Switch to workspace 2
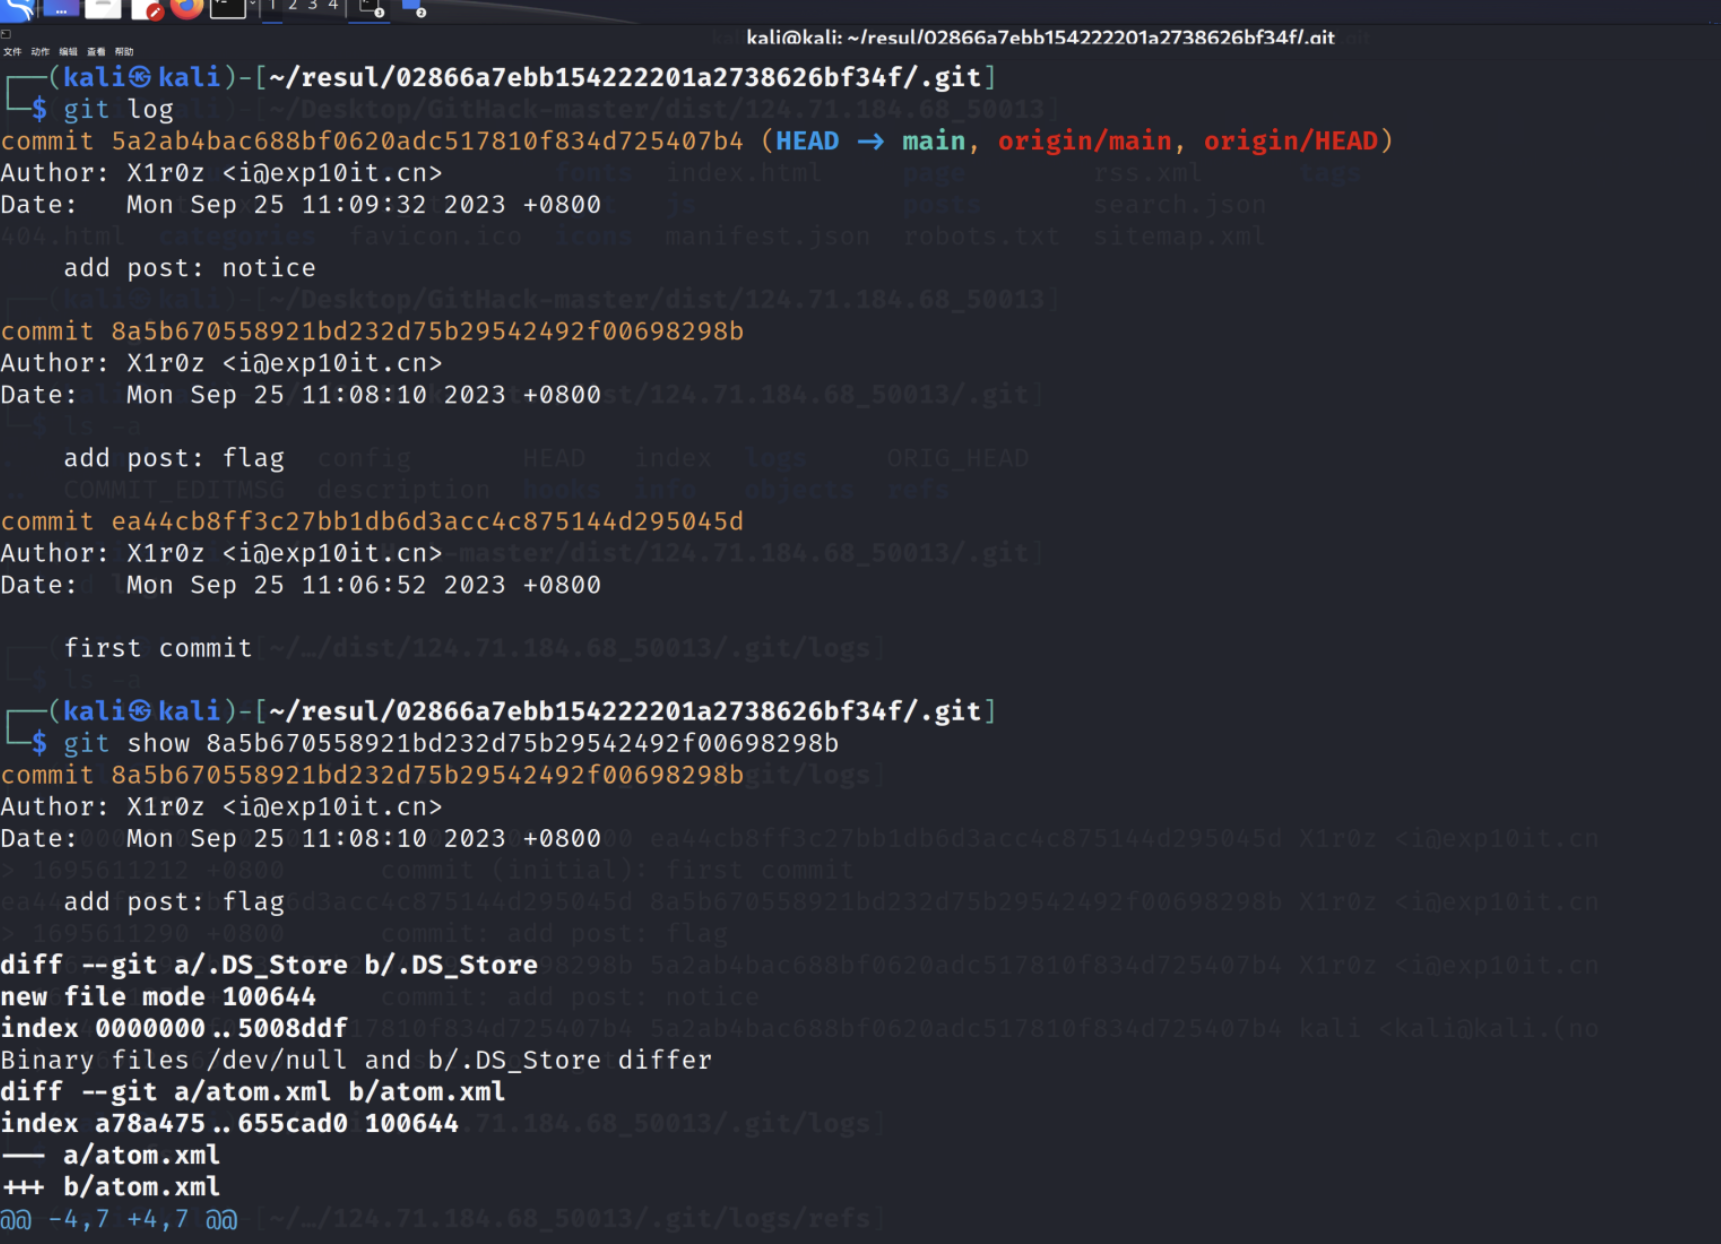1721x1244 pixels. tap(293, 7)
